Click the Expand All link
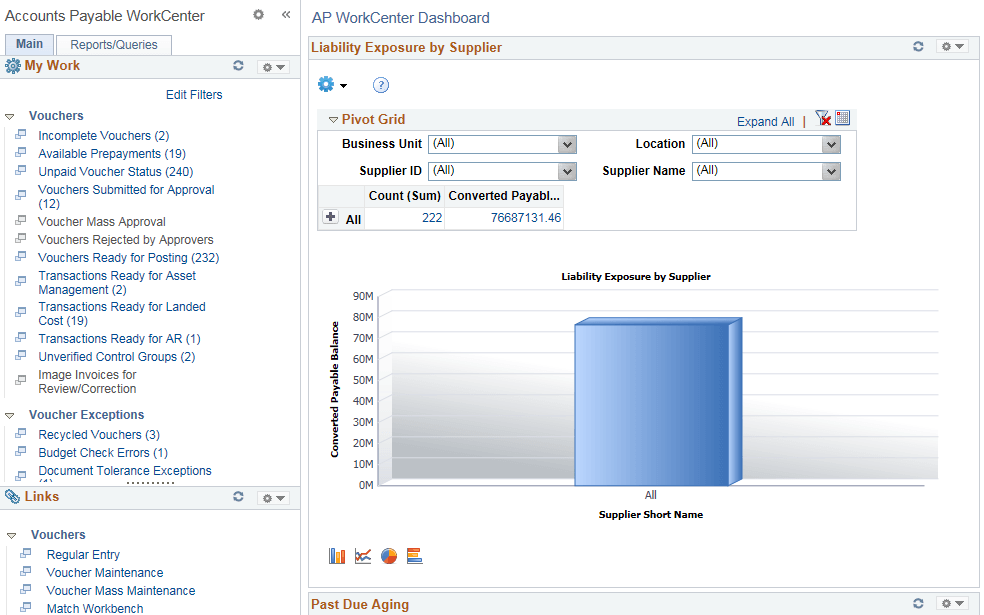Image resolution: width=984 pixels, height=615 pixels. 765,121
